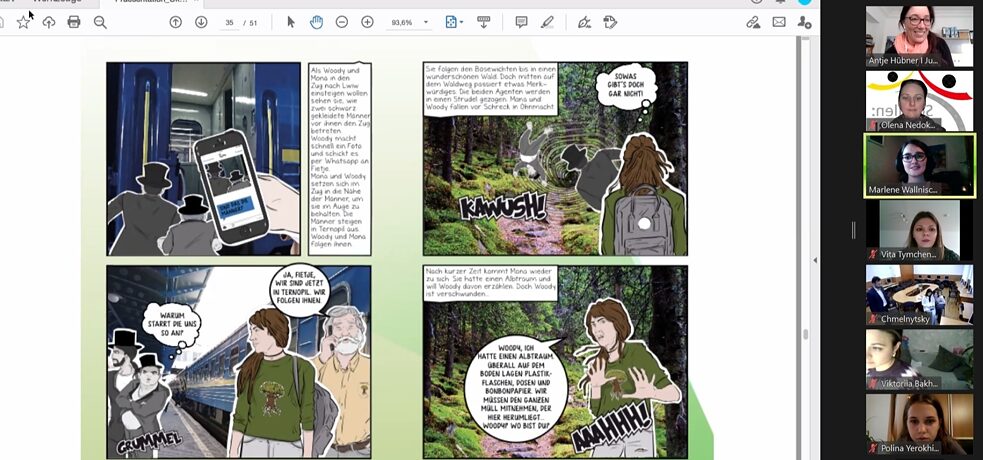Click the fit page view icon
The image size is (983, 460).
[451, 23]
